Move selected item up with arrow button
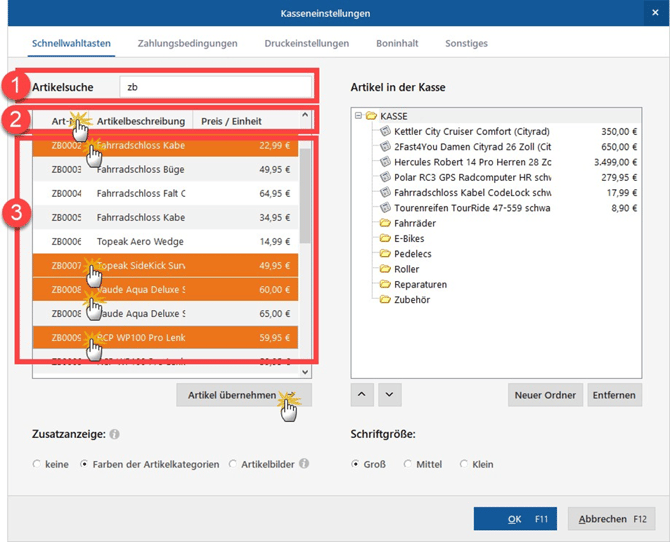Image resolution: width=670 pixels, height=542 pixels. 362,395
